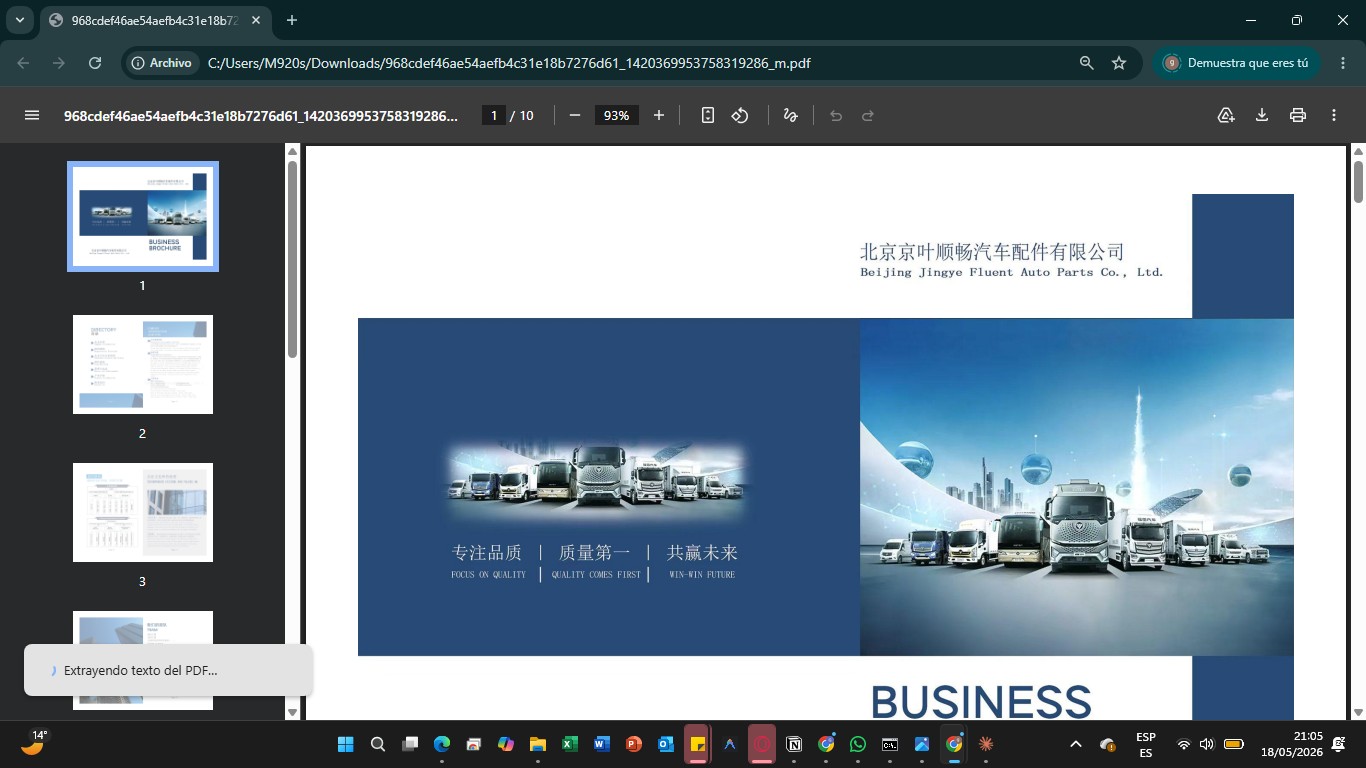The height and width of the screenshot is (768, 1366).
Task: Open the clock and date panel
Action: coord(1292,744)
